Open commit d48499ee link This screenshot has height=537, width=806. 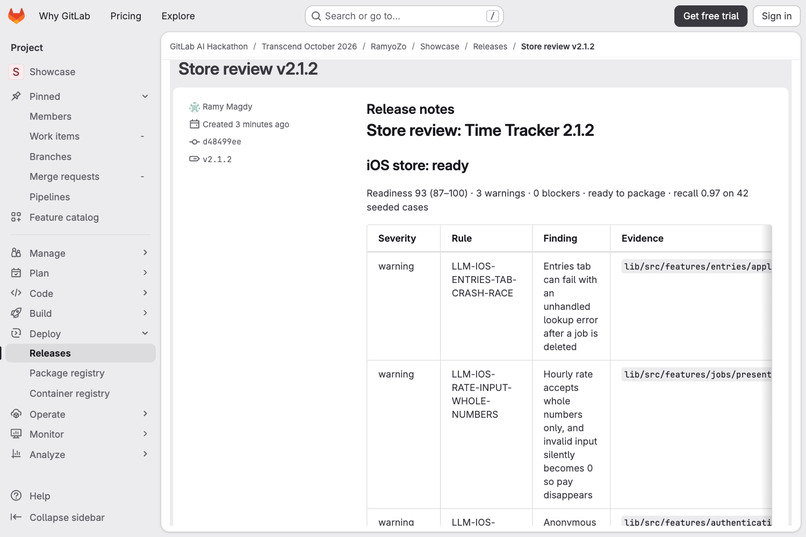click(222, 142)
